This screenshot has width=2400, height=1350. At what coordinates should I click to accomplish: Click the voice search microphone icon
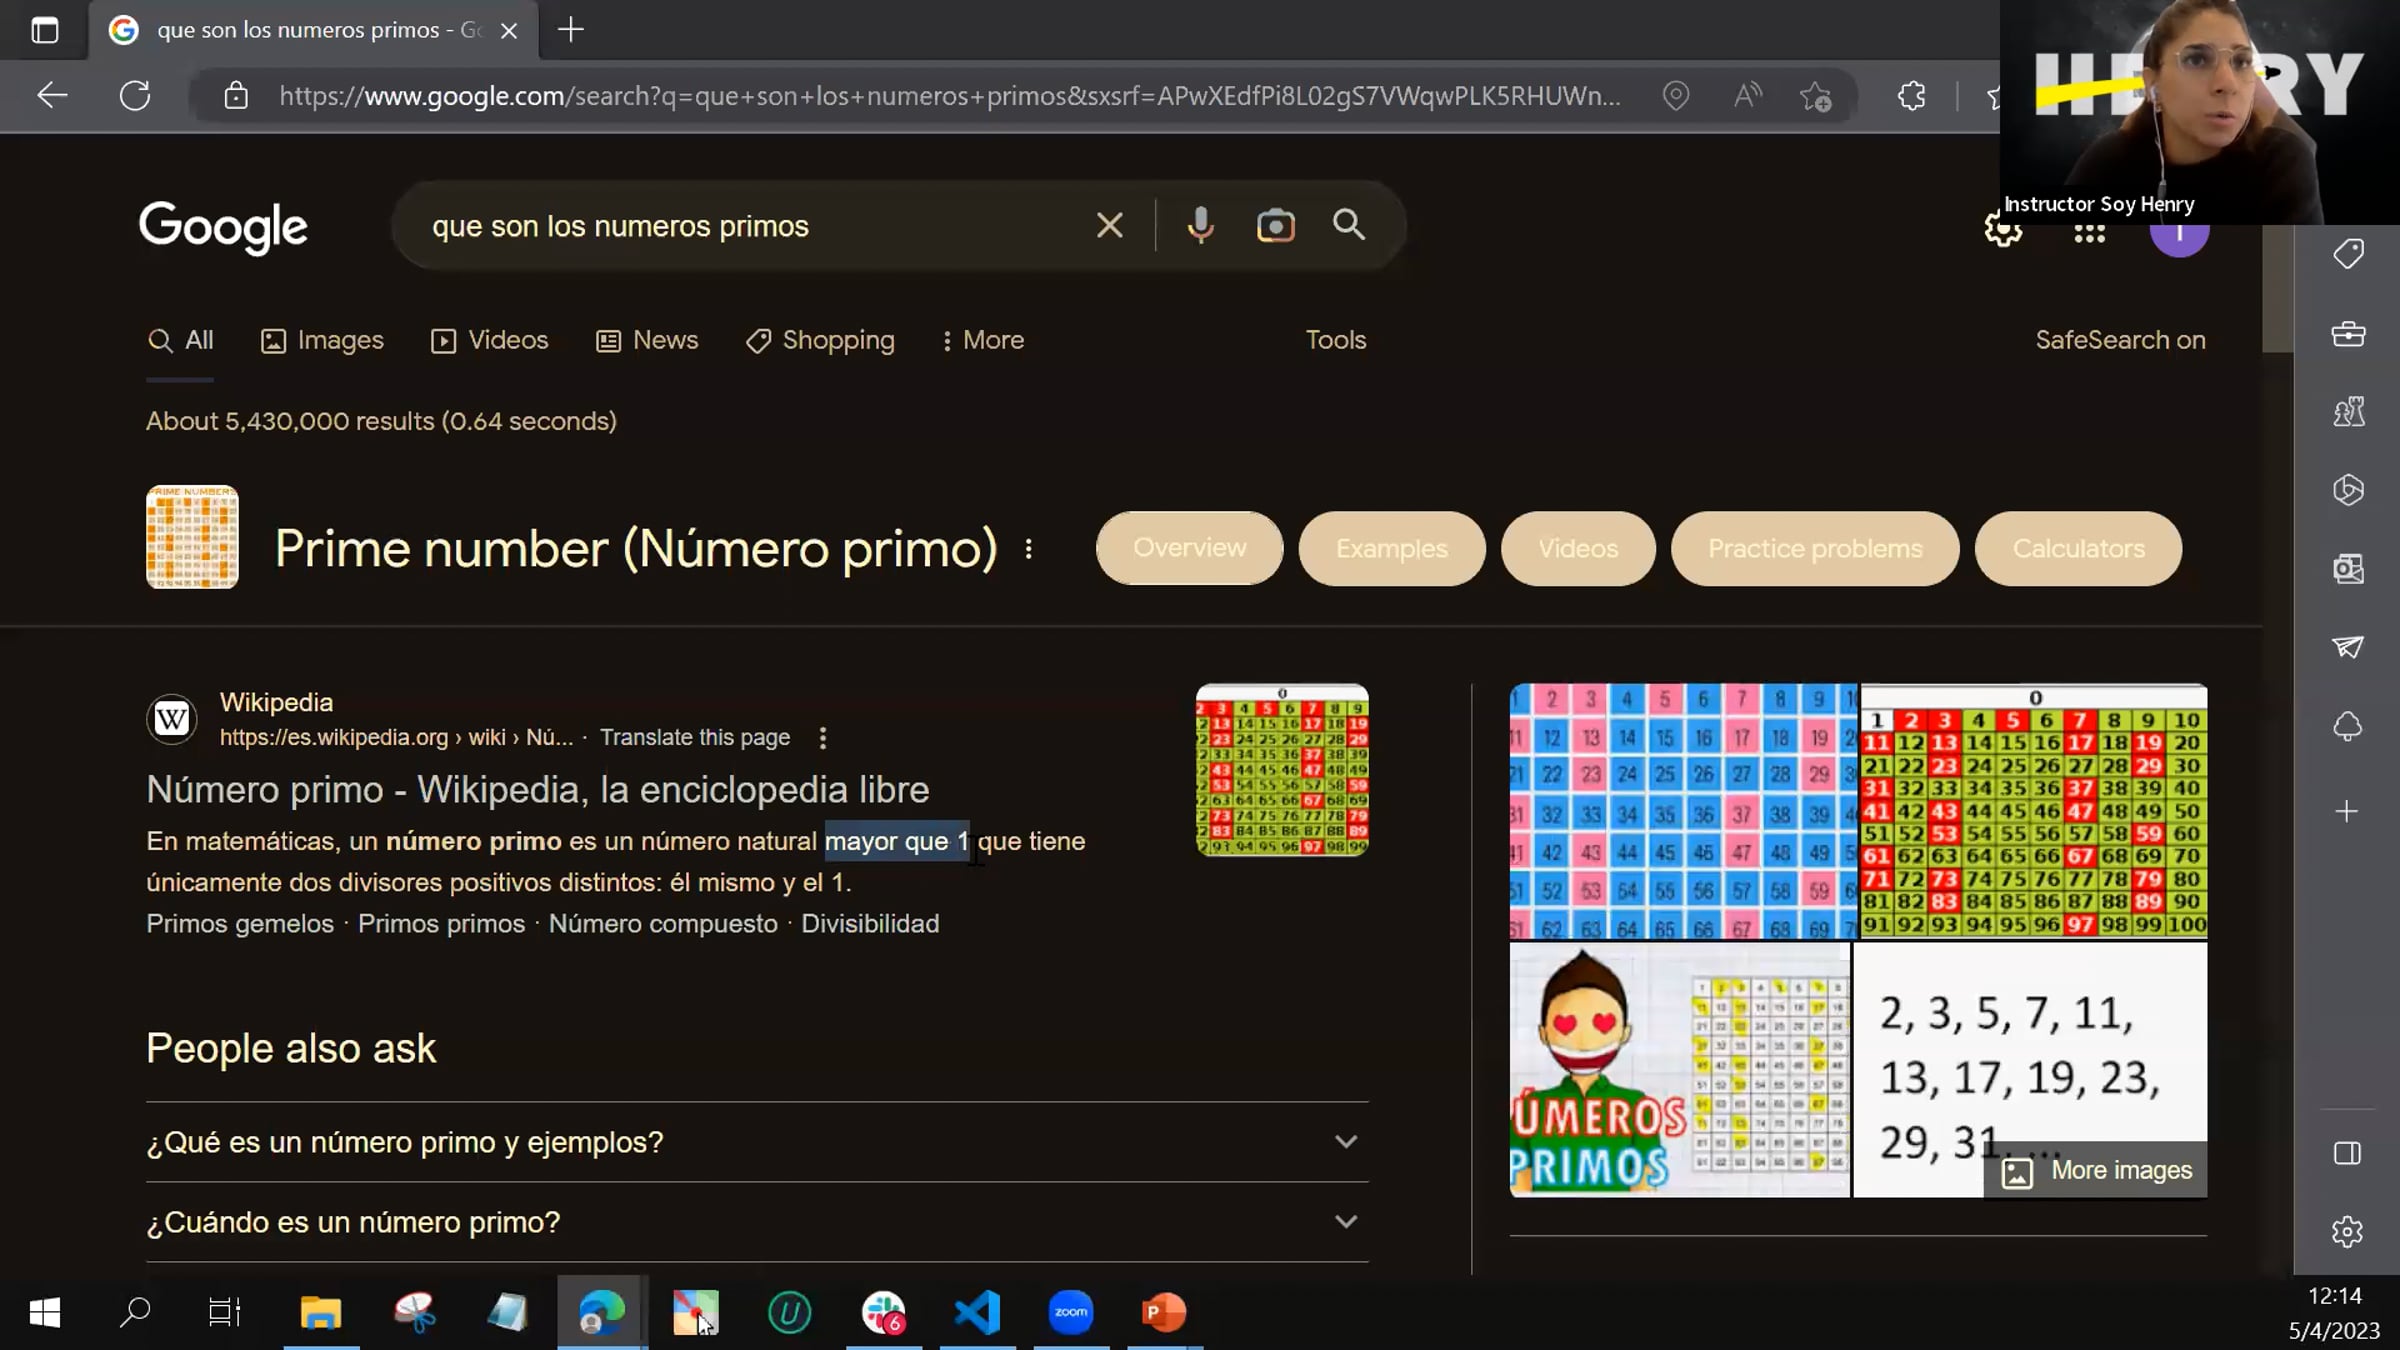click(x=1200, y=226)
